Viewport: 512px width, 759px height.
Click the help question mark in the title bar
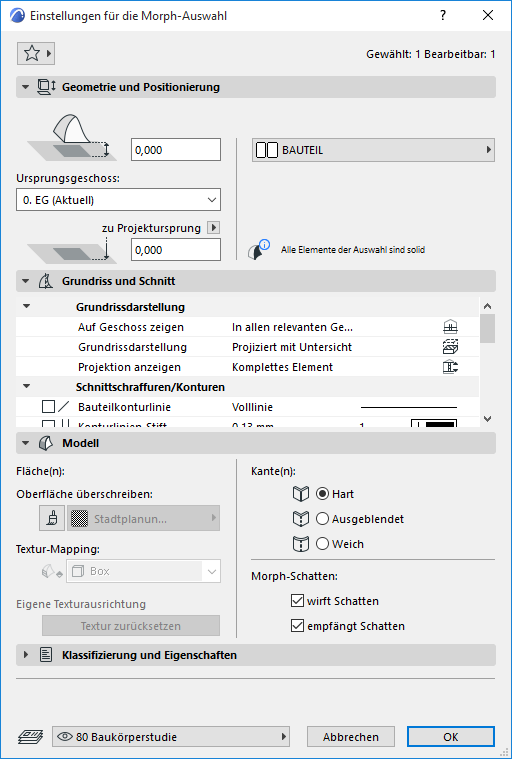[x=443, y=15]
